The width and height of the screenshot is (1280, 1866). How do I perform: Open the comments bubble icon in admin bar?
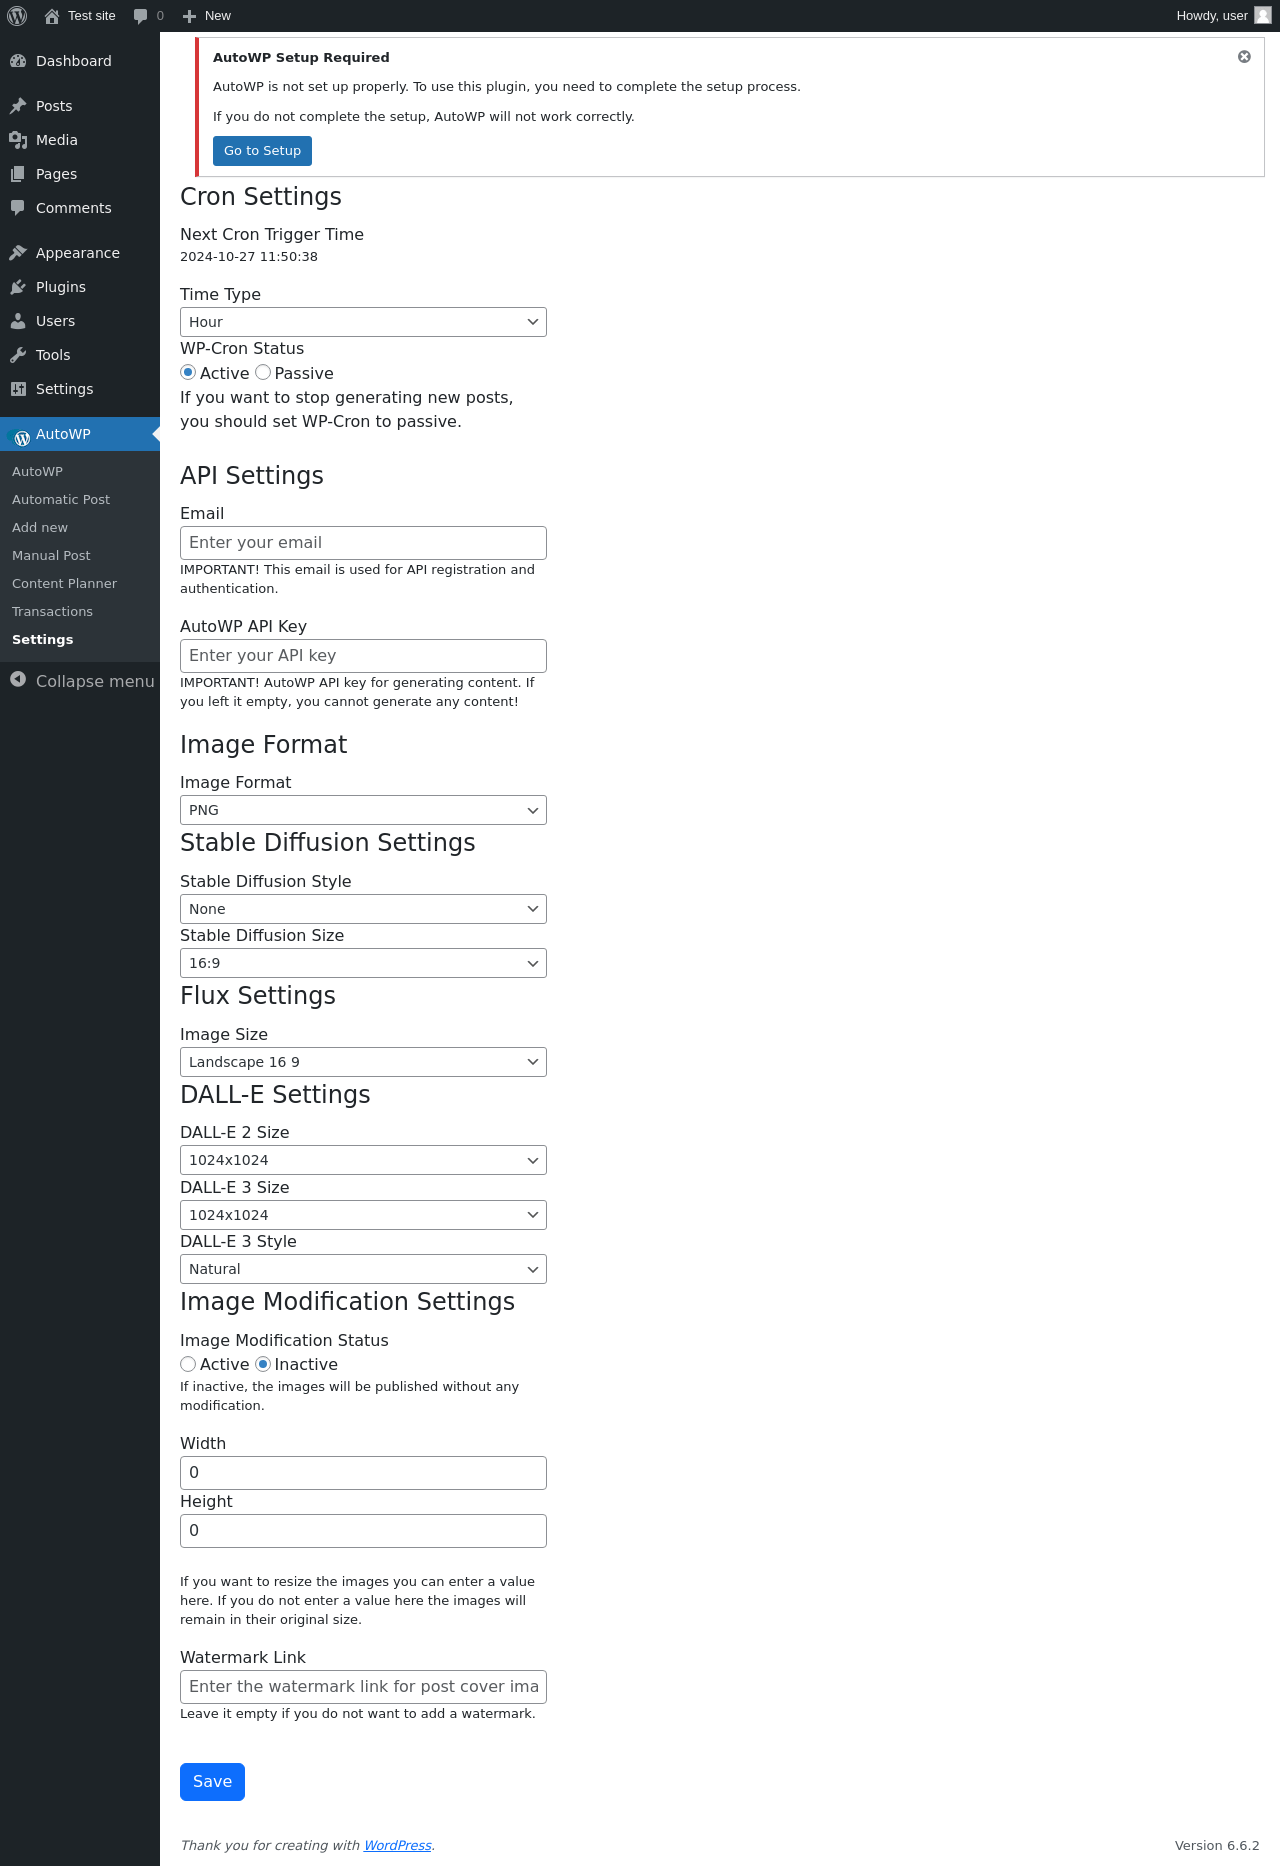(x=141, y=16)
